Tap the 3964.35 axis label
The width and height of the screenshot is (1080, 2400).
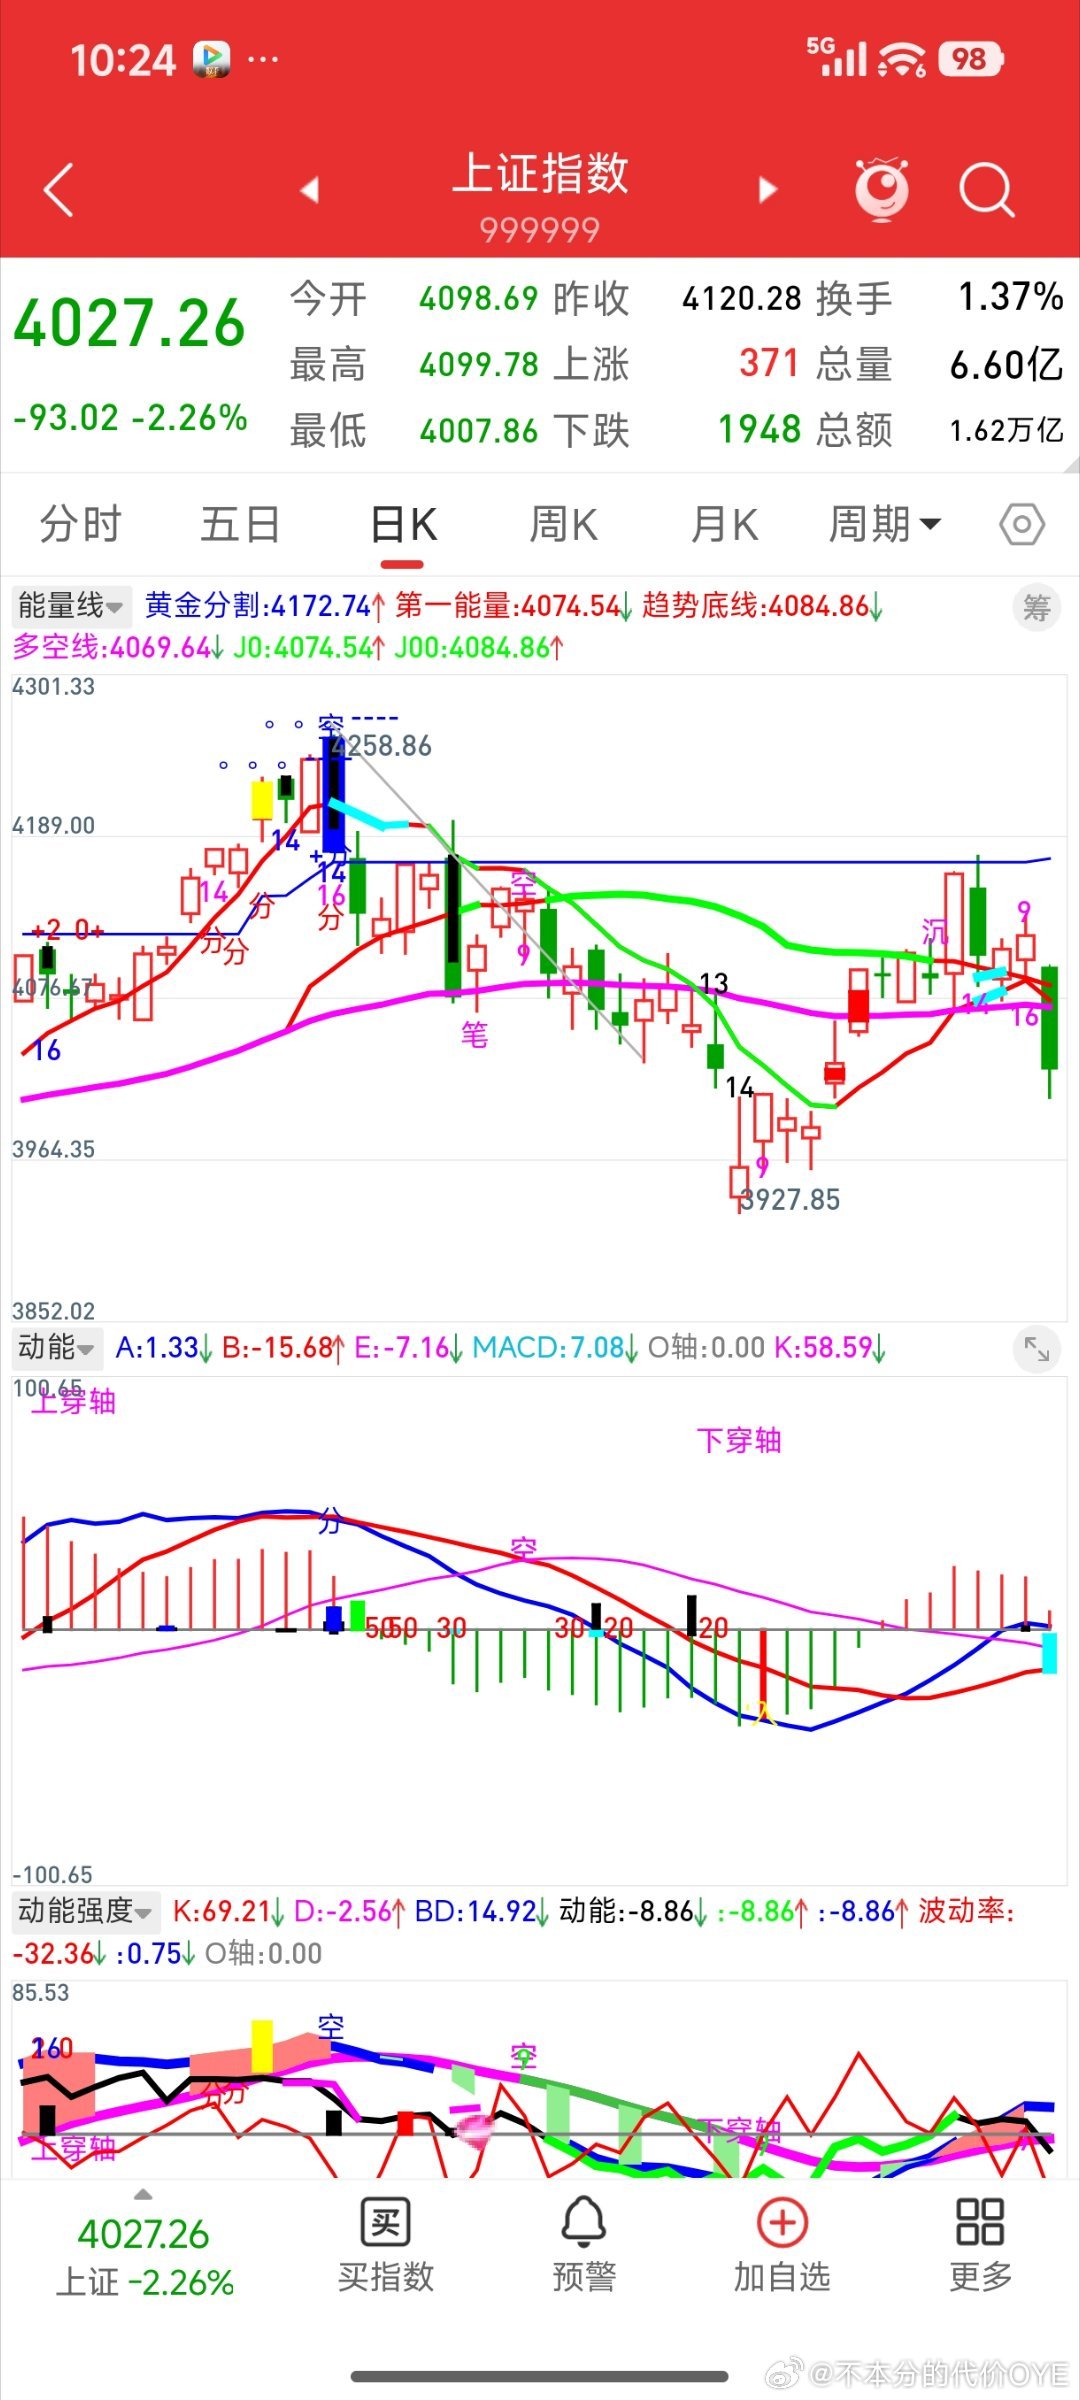[54, 1150]
